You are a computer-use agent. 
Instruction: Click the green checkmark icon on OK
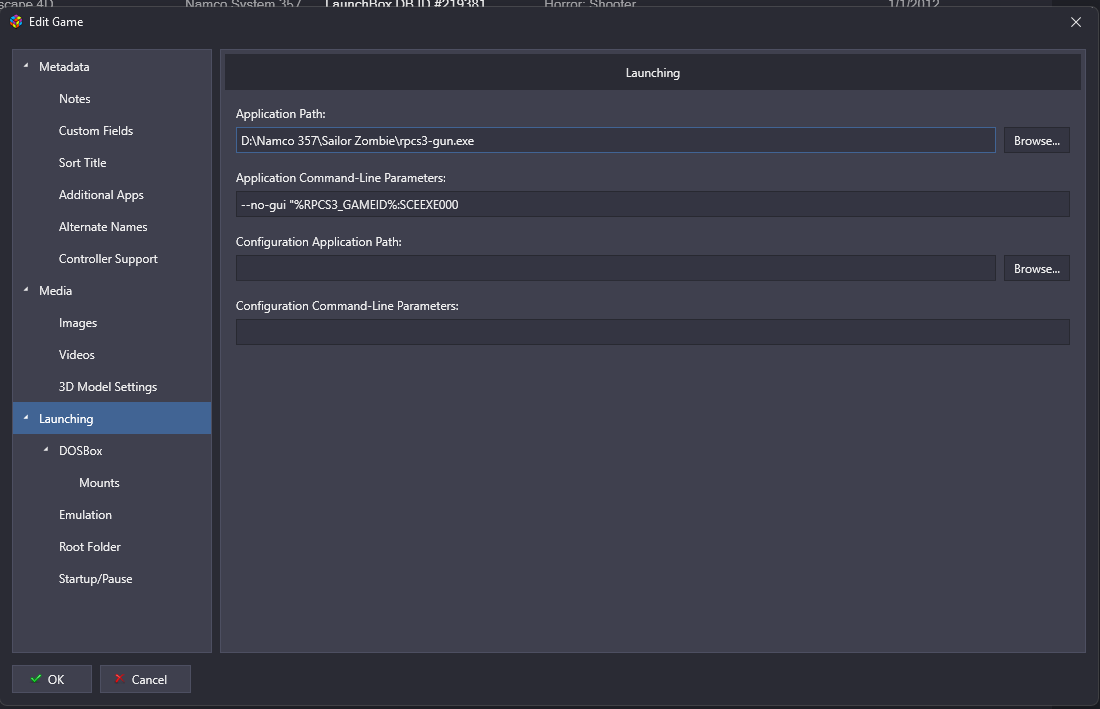[x=36, y=679]
